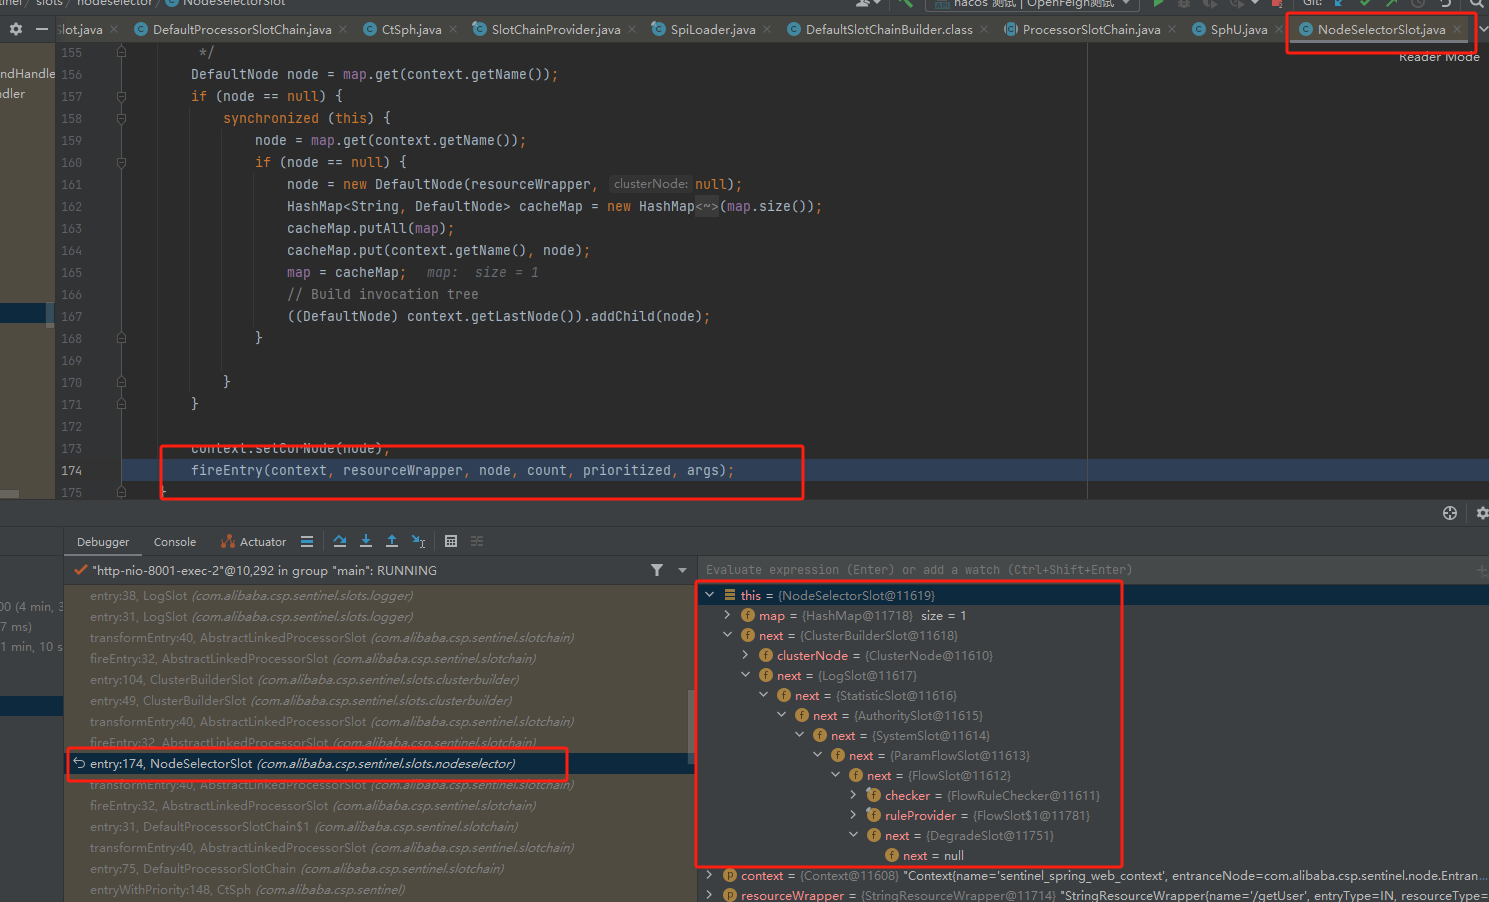Toggle code fold at line 157
Viewport: 1489px width, 902px height.
(x=121, y=96)
